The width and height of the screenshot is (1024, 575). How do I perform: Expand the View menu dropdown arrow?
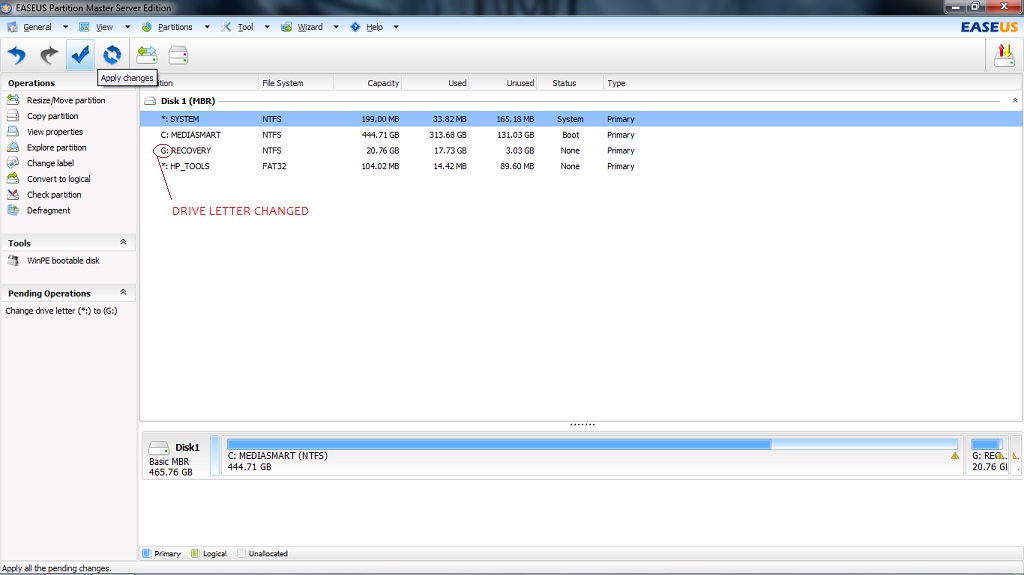127,27
